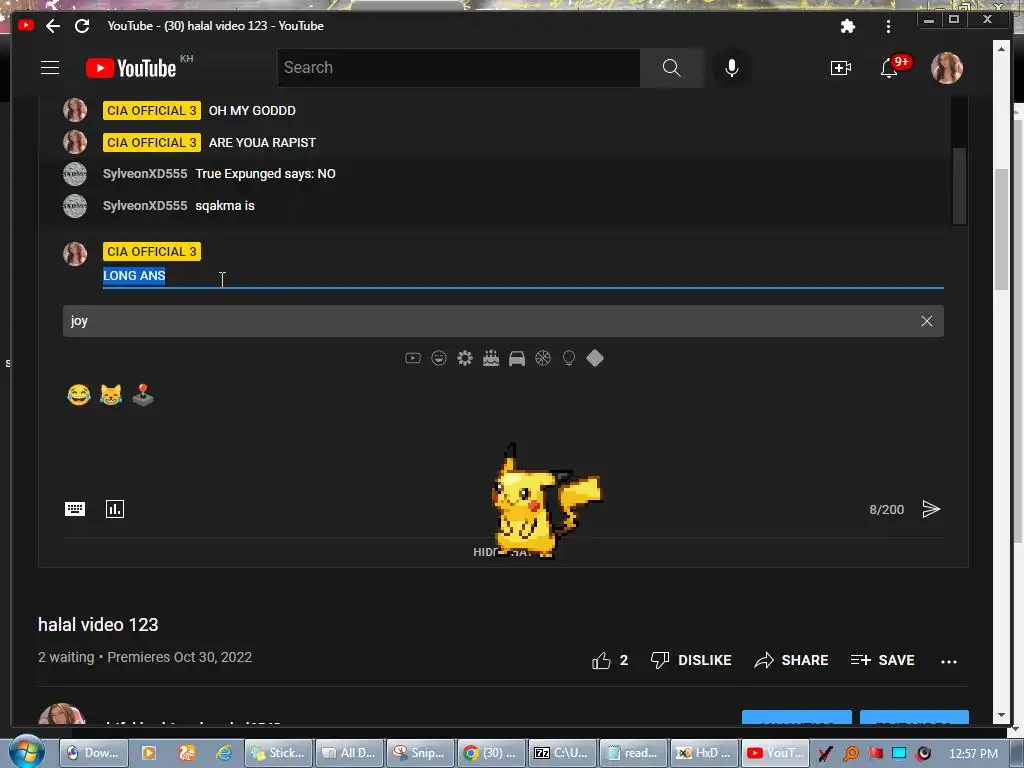This screenshot has height=768, width=1024.
Task: Open the media player taskbar icon
Action: pos(149,753)
